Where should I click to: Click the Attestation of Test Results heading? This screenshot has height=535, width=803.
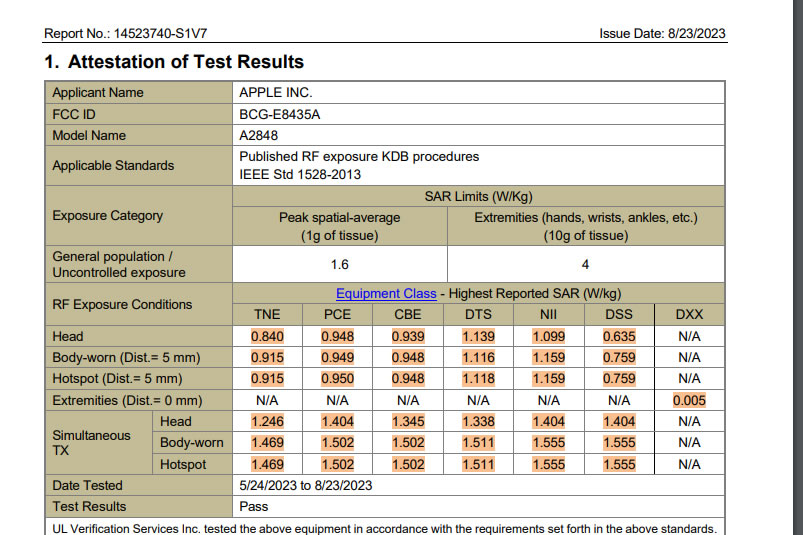click(x=172, y=62)
